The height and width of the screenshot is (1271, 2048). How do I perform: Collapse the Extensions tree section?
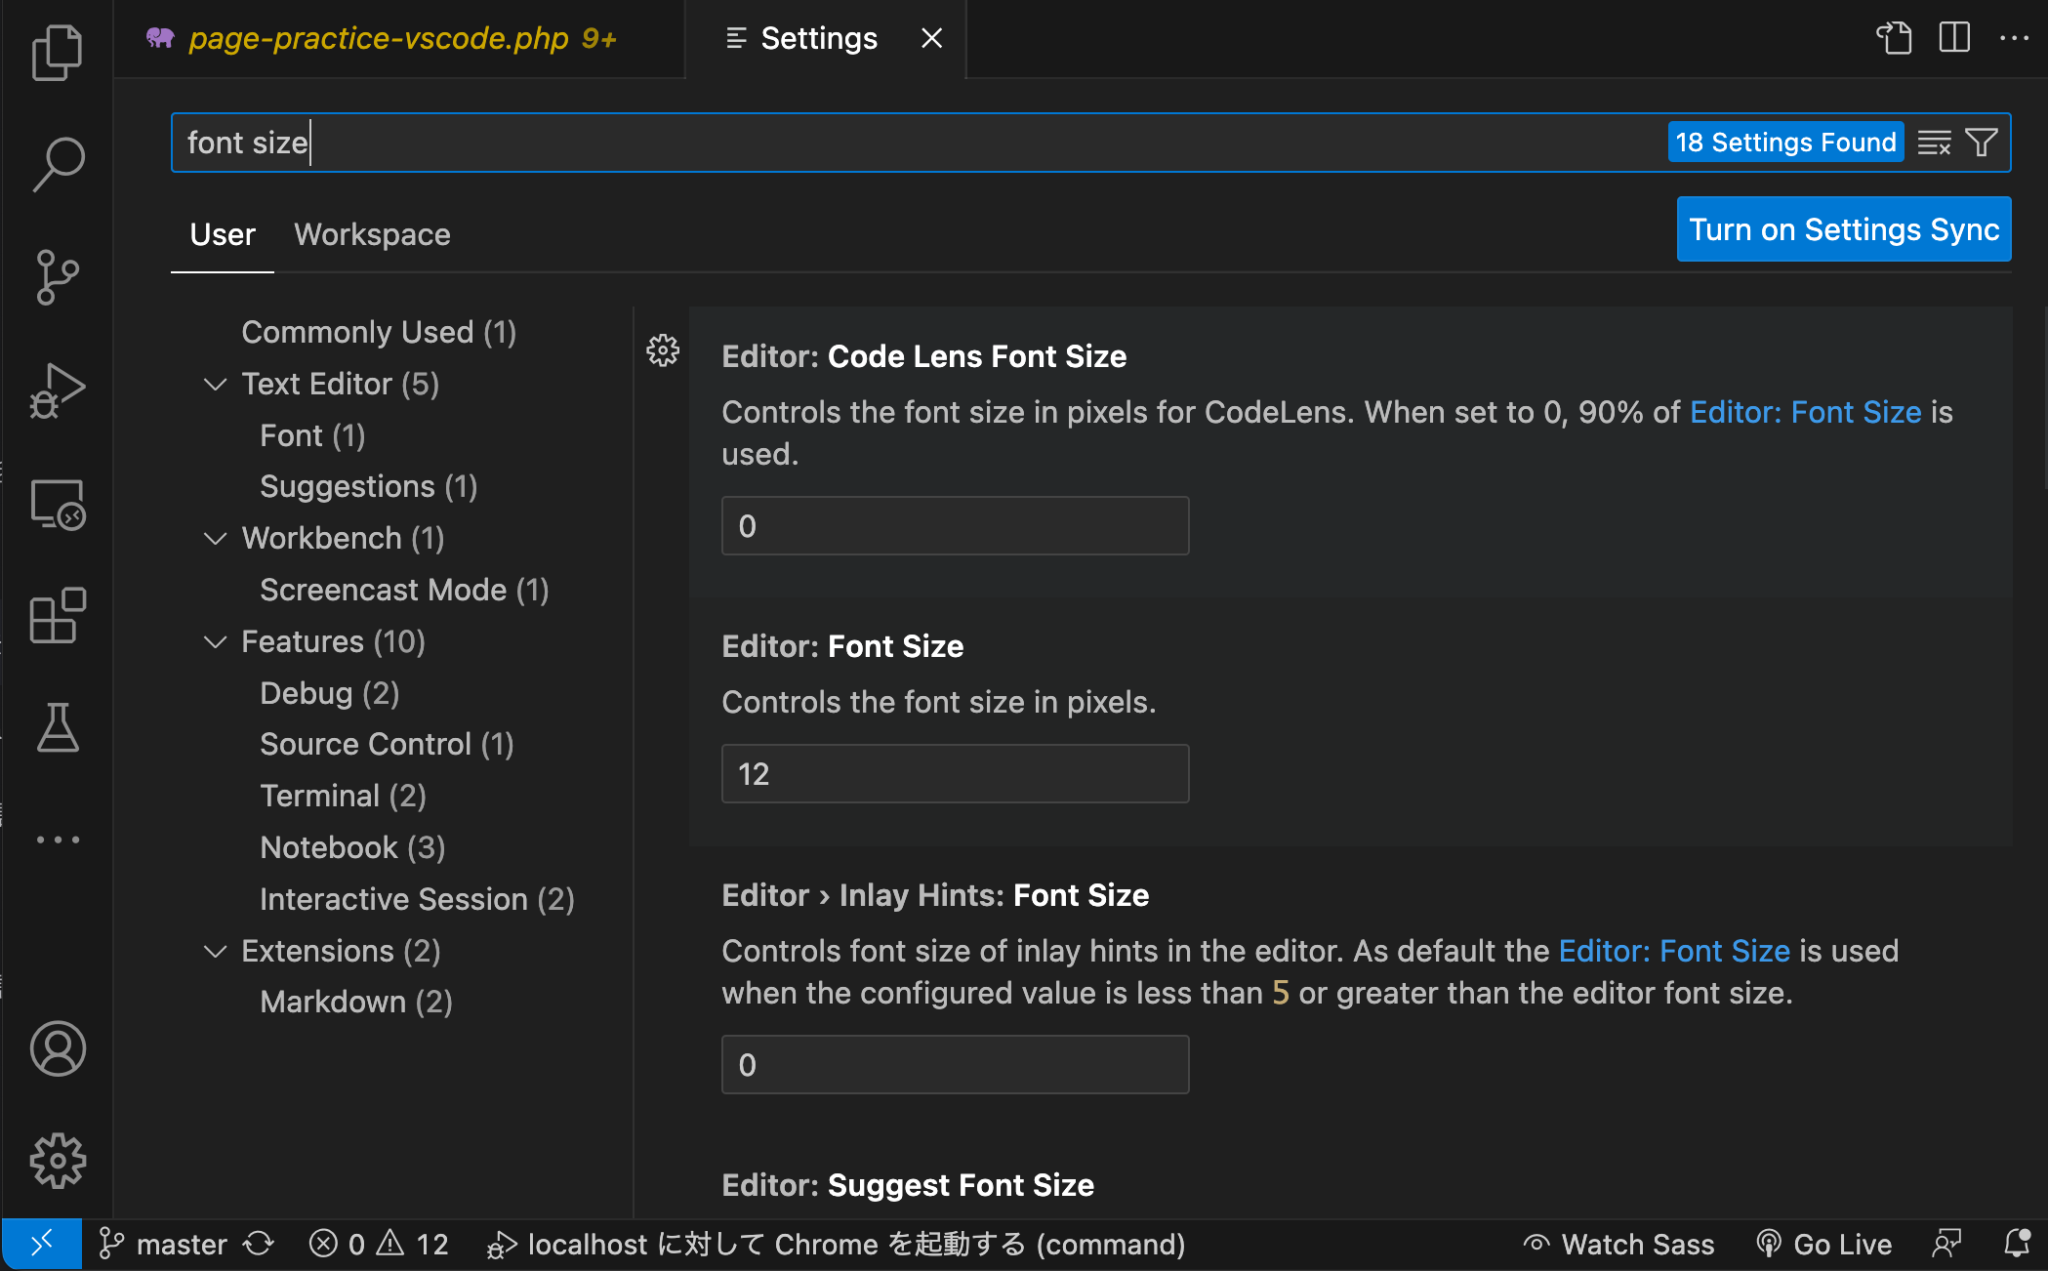[x=215, y=951]
